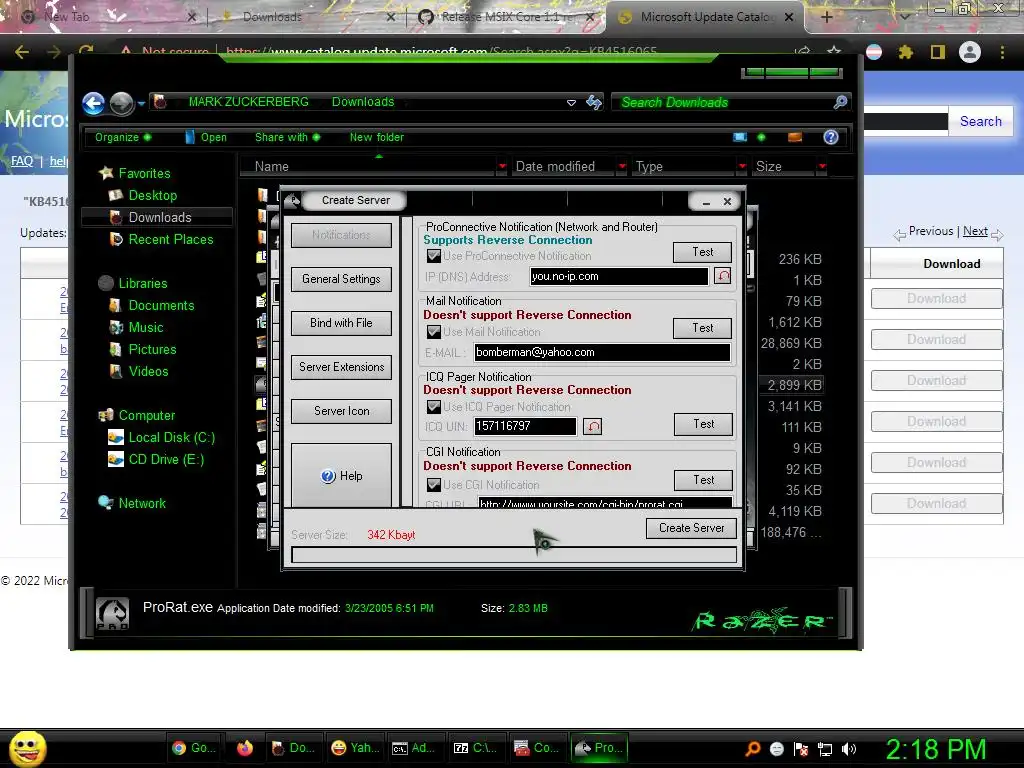Toggle Use Mail Notification checkbox

click(x=434, y=332)
